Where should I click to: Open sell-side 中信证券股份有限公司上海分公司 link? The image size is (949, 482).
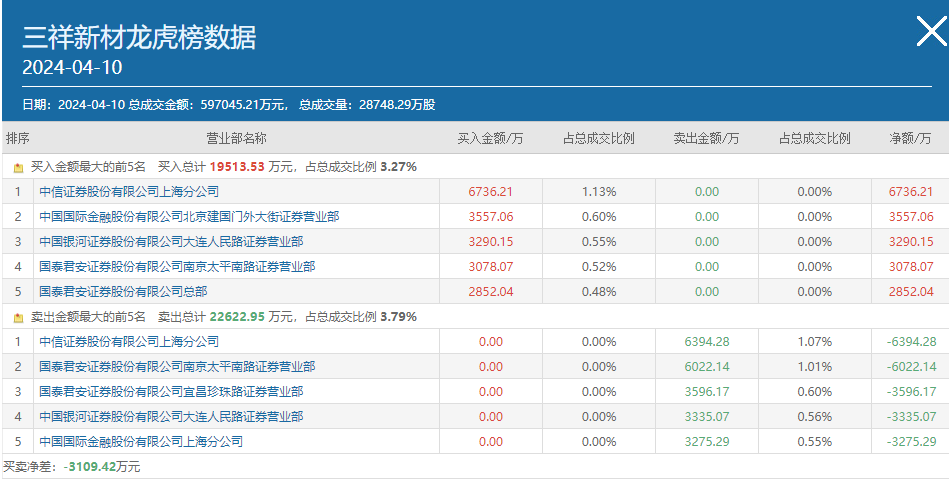129,342
